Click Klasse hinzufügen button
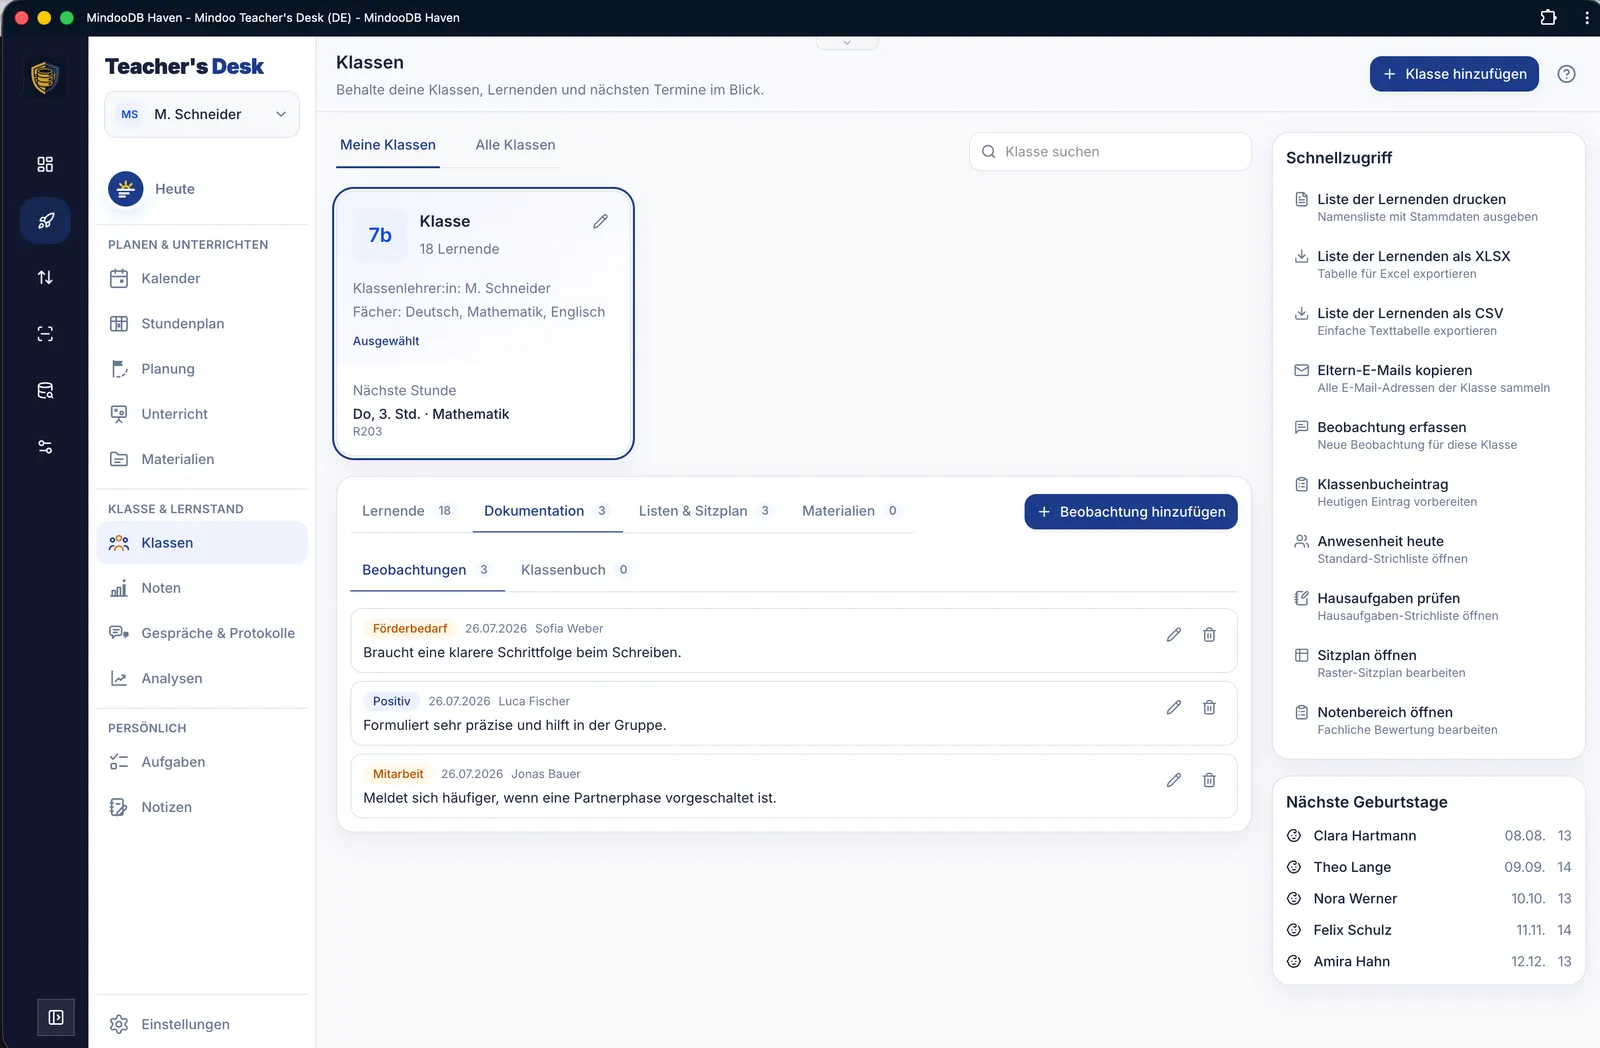This screenshot has width=1600, height=1048. coord(1454,74)
